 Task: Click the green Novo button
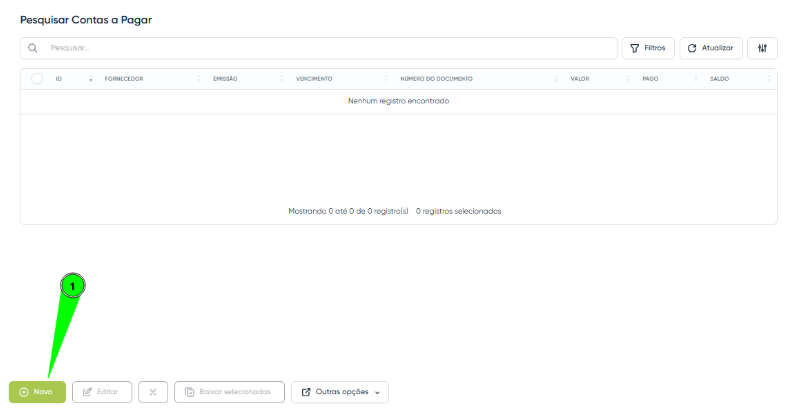37,392
